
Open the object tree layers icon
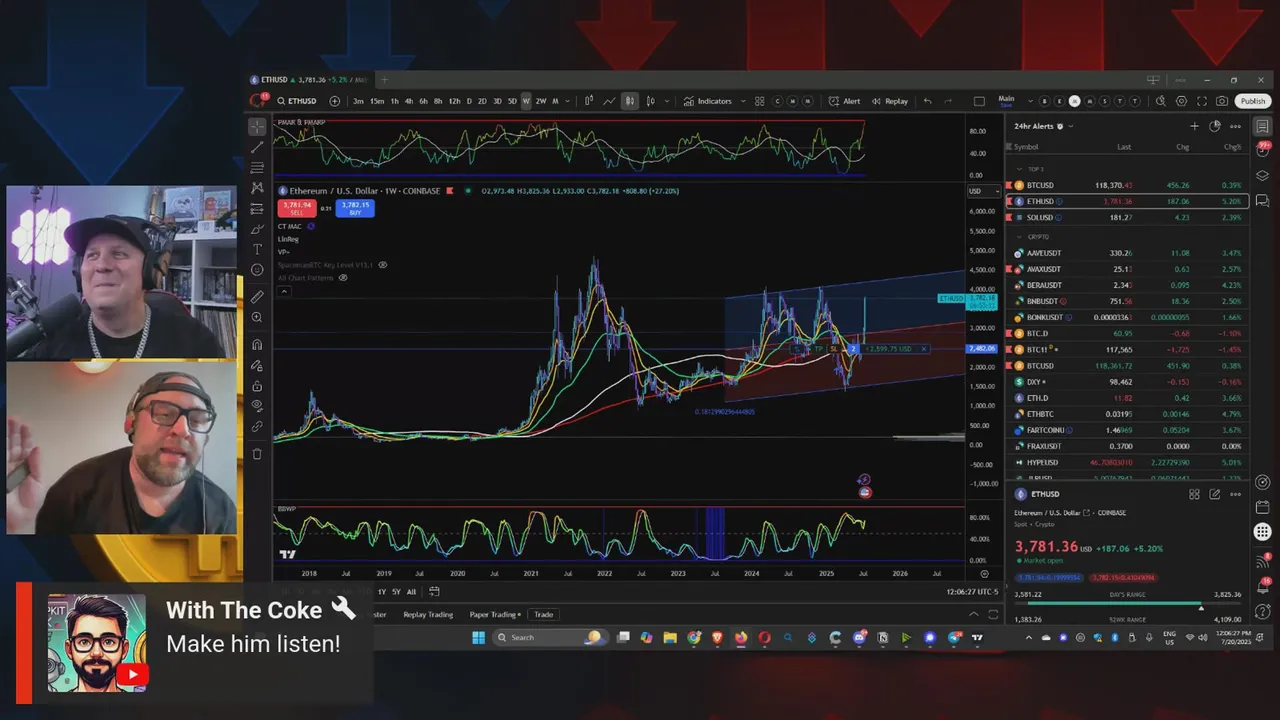click(1263, 175)
